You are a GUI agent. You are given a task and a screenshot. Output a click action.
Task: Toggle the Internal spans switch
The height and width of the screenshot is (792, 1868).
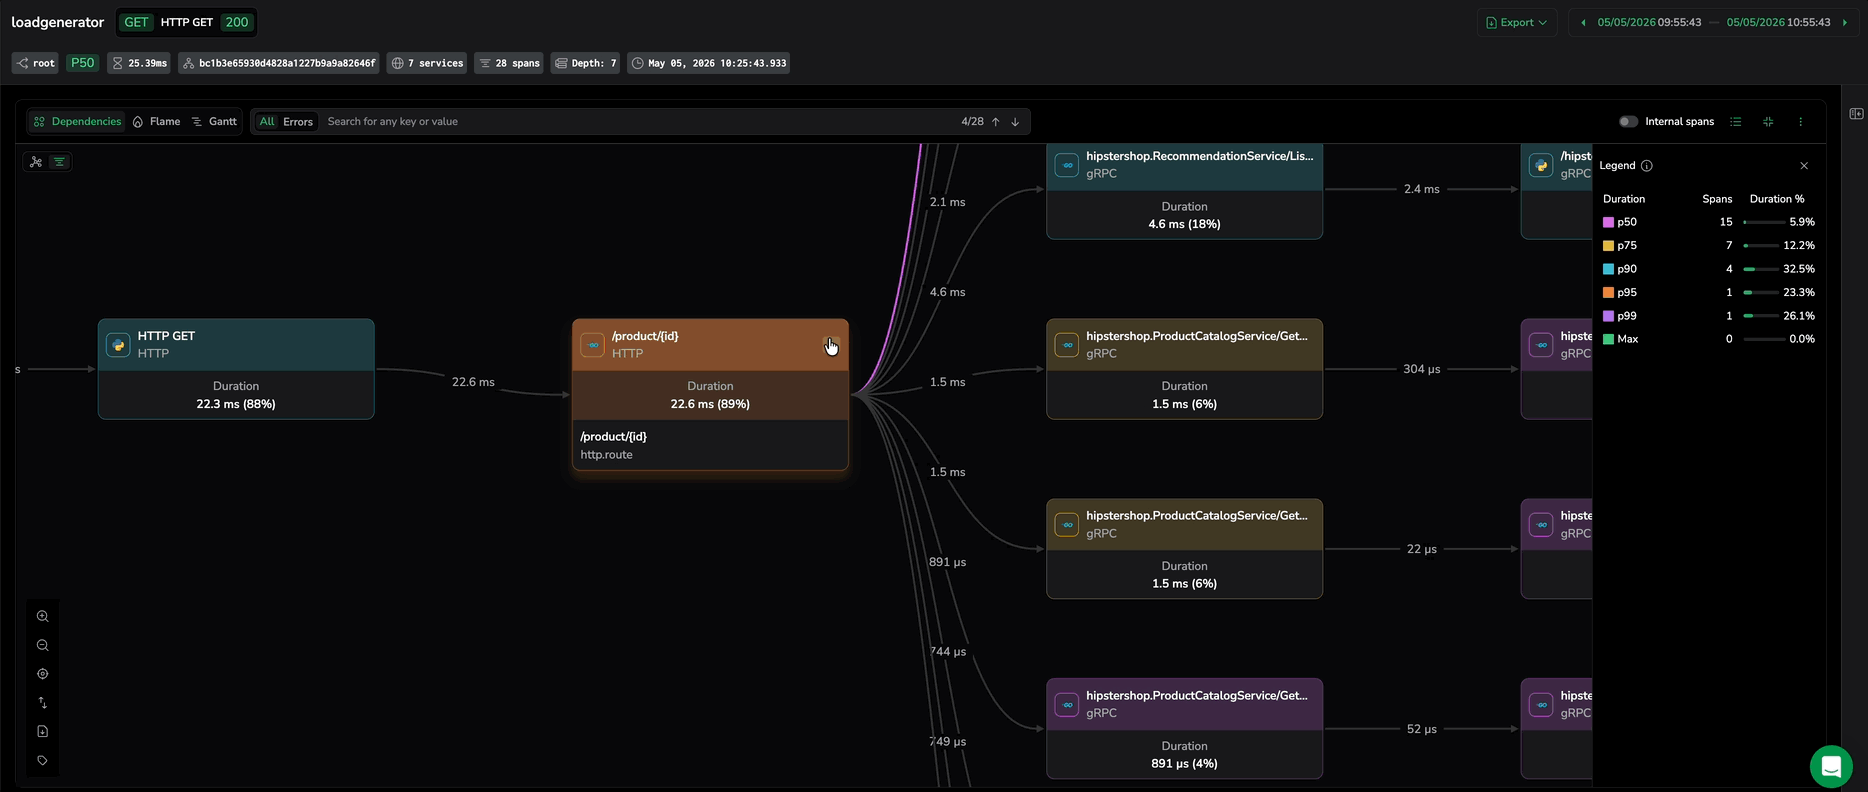pyautogui.click(x=1629, y=122)
